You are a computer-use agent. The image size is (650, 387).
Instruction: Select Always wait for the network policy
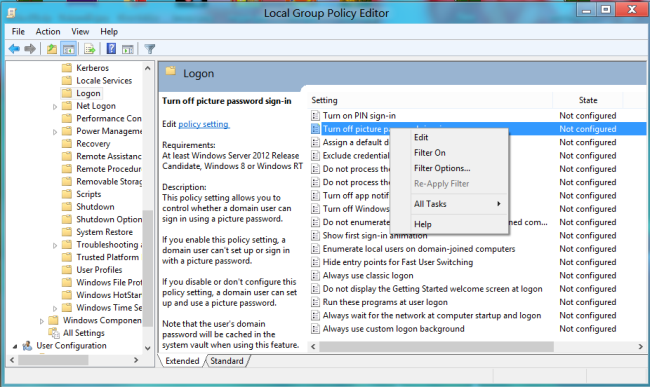click(432, 315)
